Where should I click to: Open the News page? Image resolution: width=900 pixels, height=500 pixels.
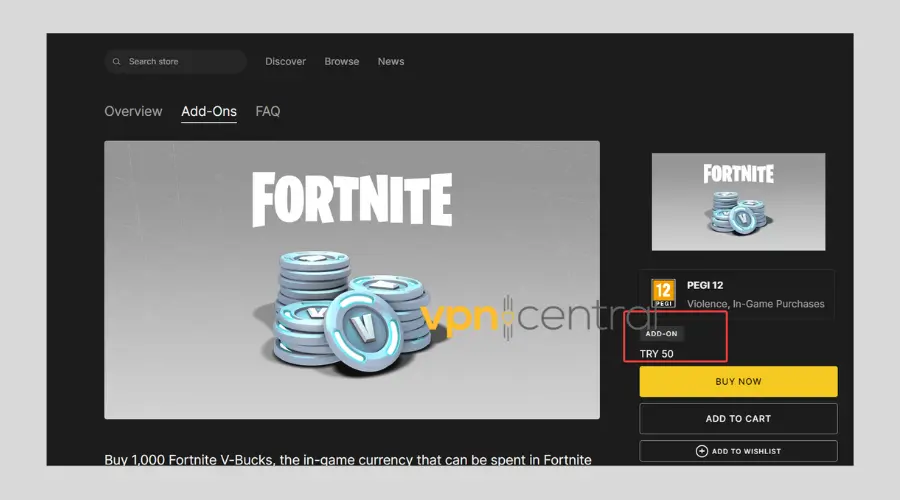tap(391, 61)
